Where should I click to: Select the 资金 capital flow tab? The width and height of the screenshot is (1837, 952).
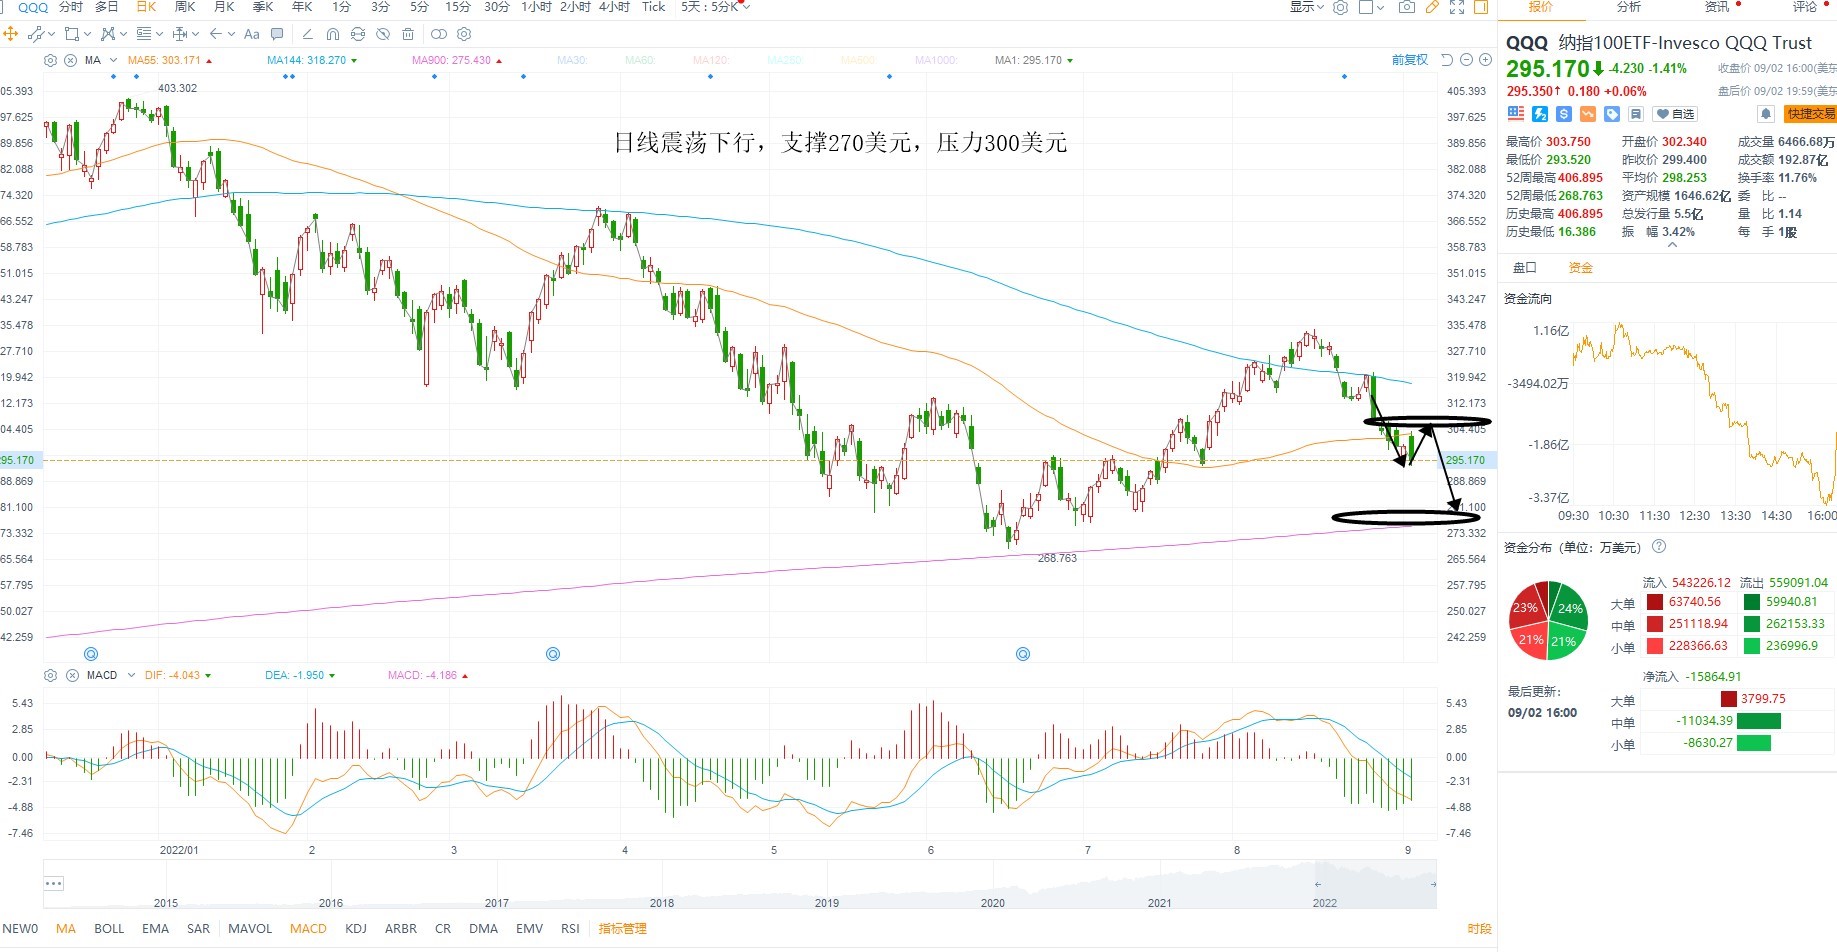pos(1581,268)
